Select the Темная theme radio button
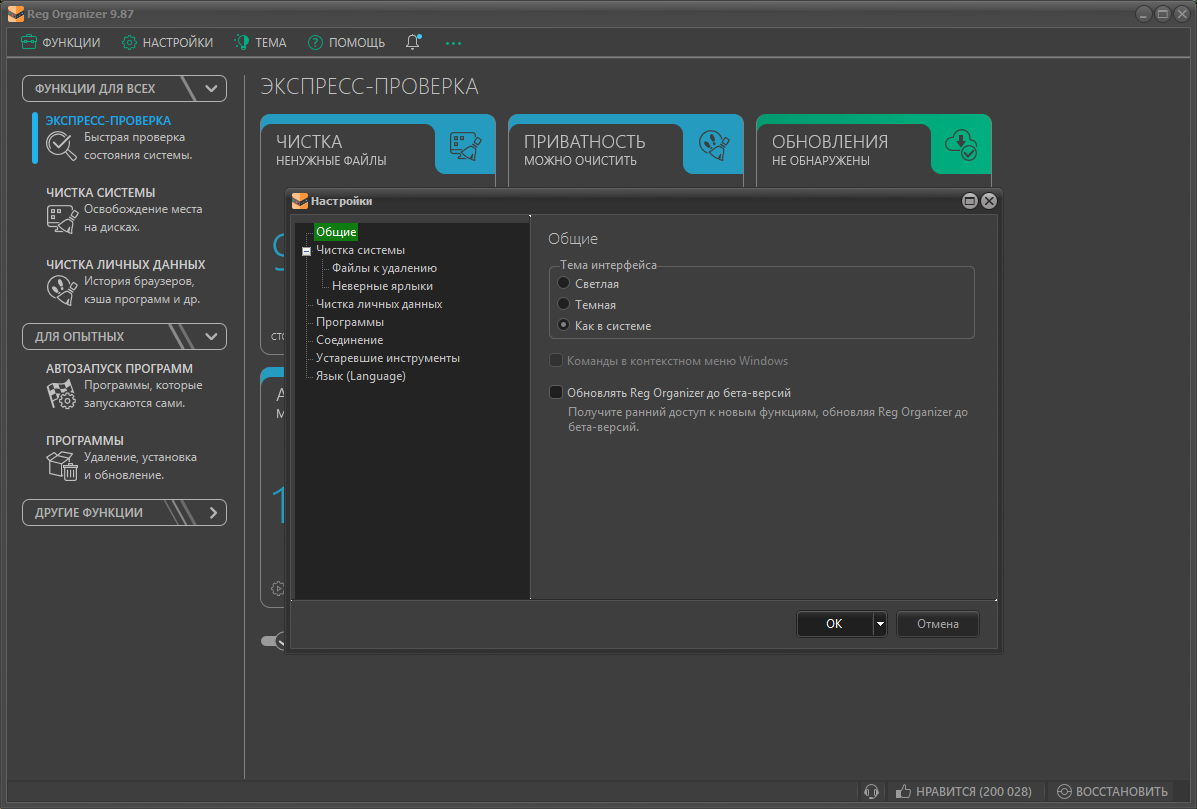The height and width of the screenshot is (809, 1197). click(x=564, y=305)
